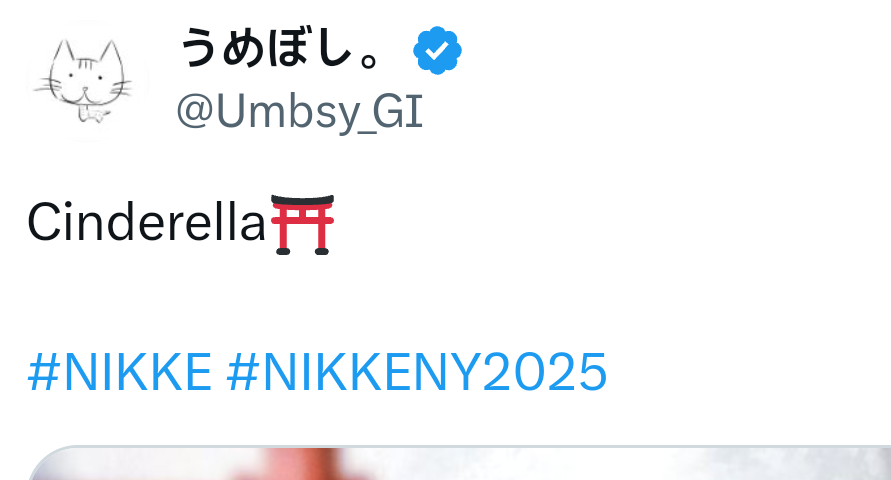The height and width of the screenshot is (480, 891).
Task: Click the red torii gate emoji
Action: 302,224
